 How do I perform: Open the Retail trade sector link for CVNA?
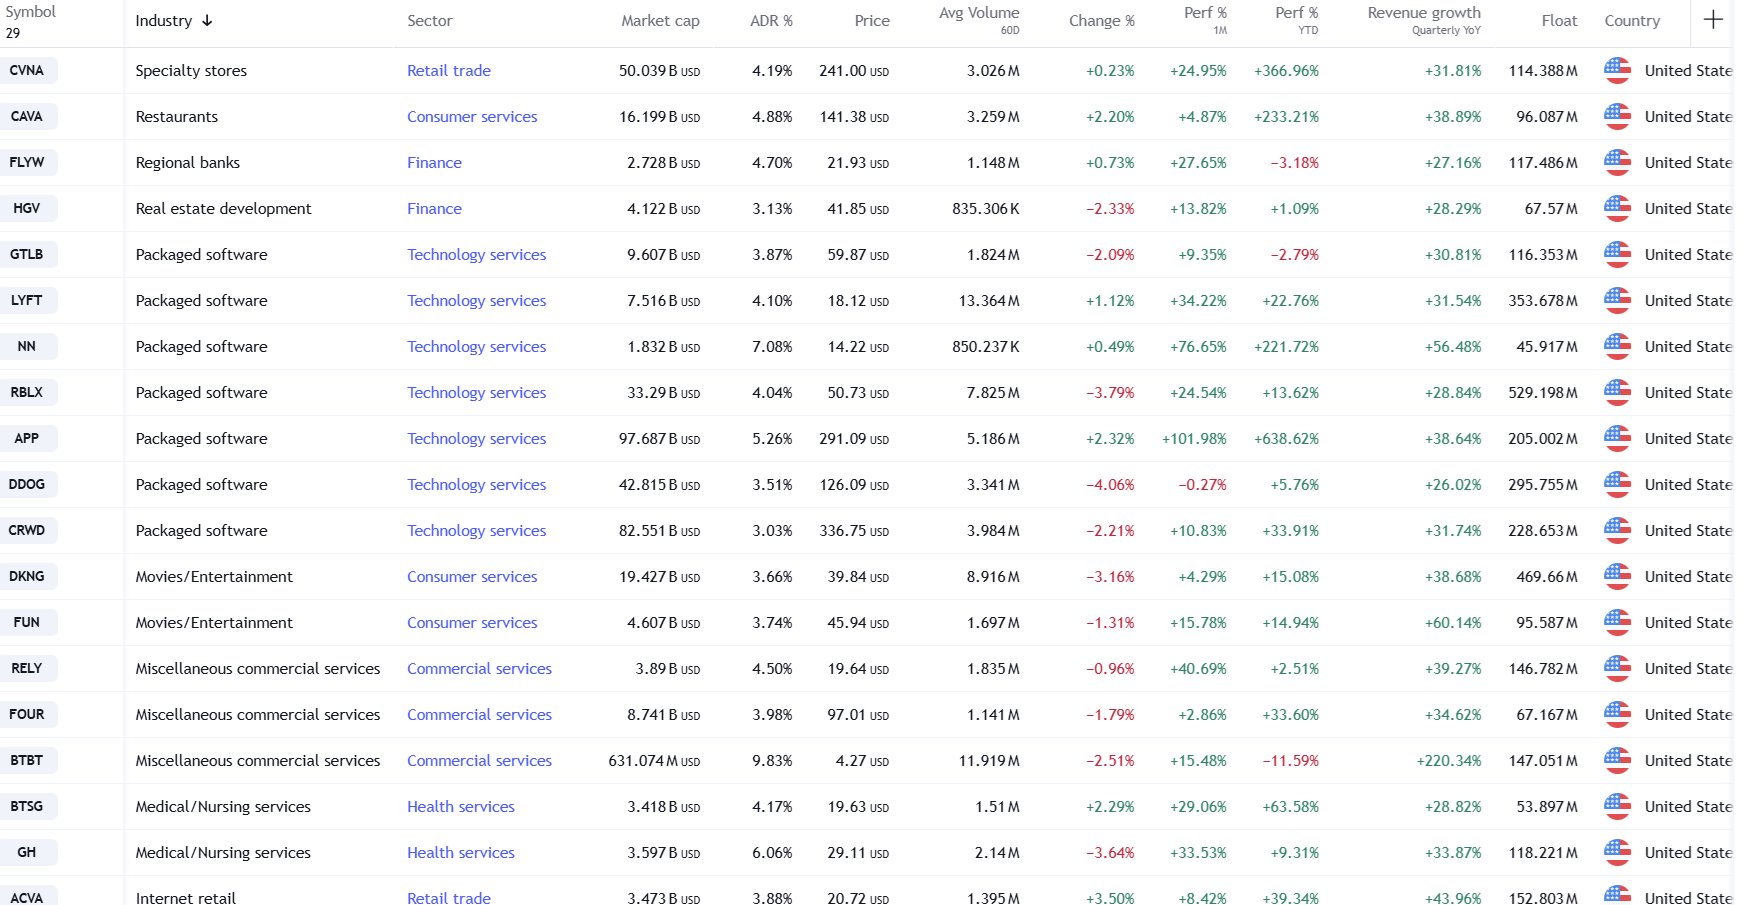449,70
